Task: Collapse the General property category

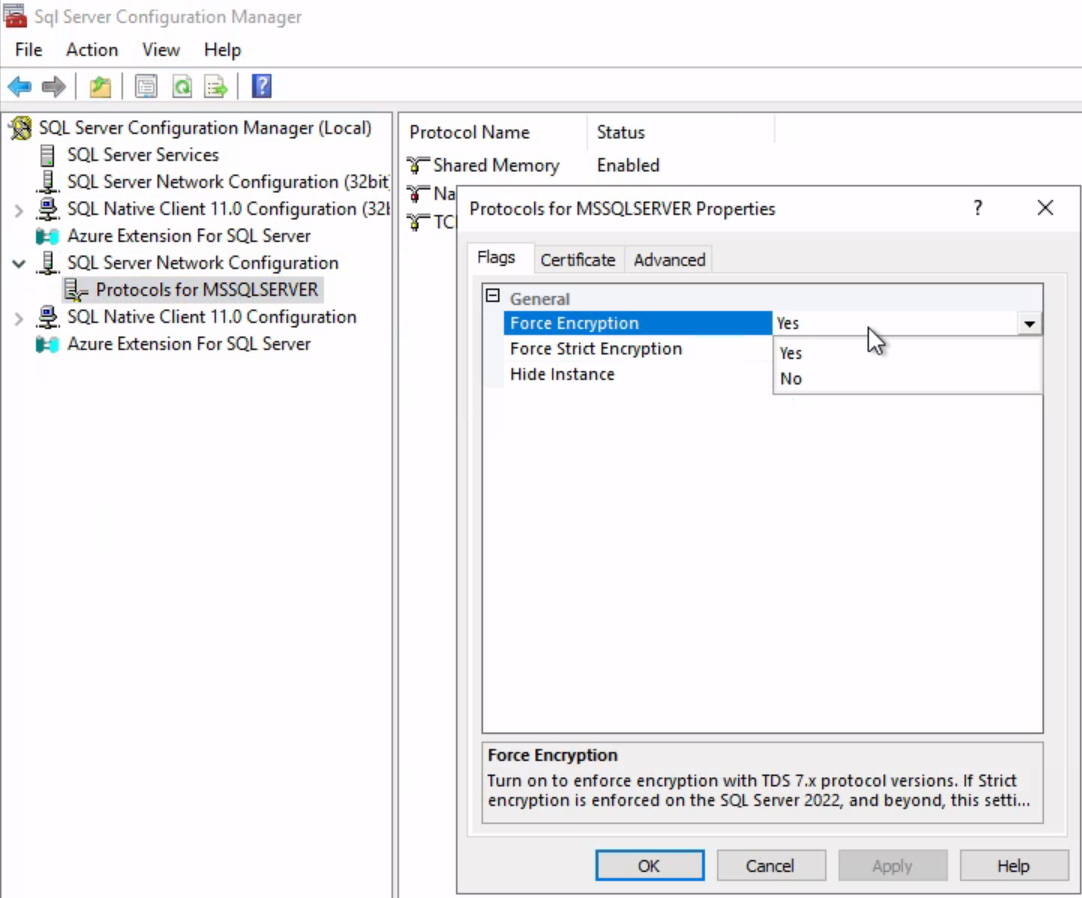Action: (493, 296)
